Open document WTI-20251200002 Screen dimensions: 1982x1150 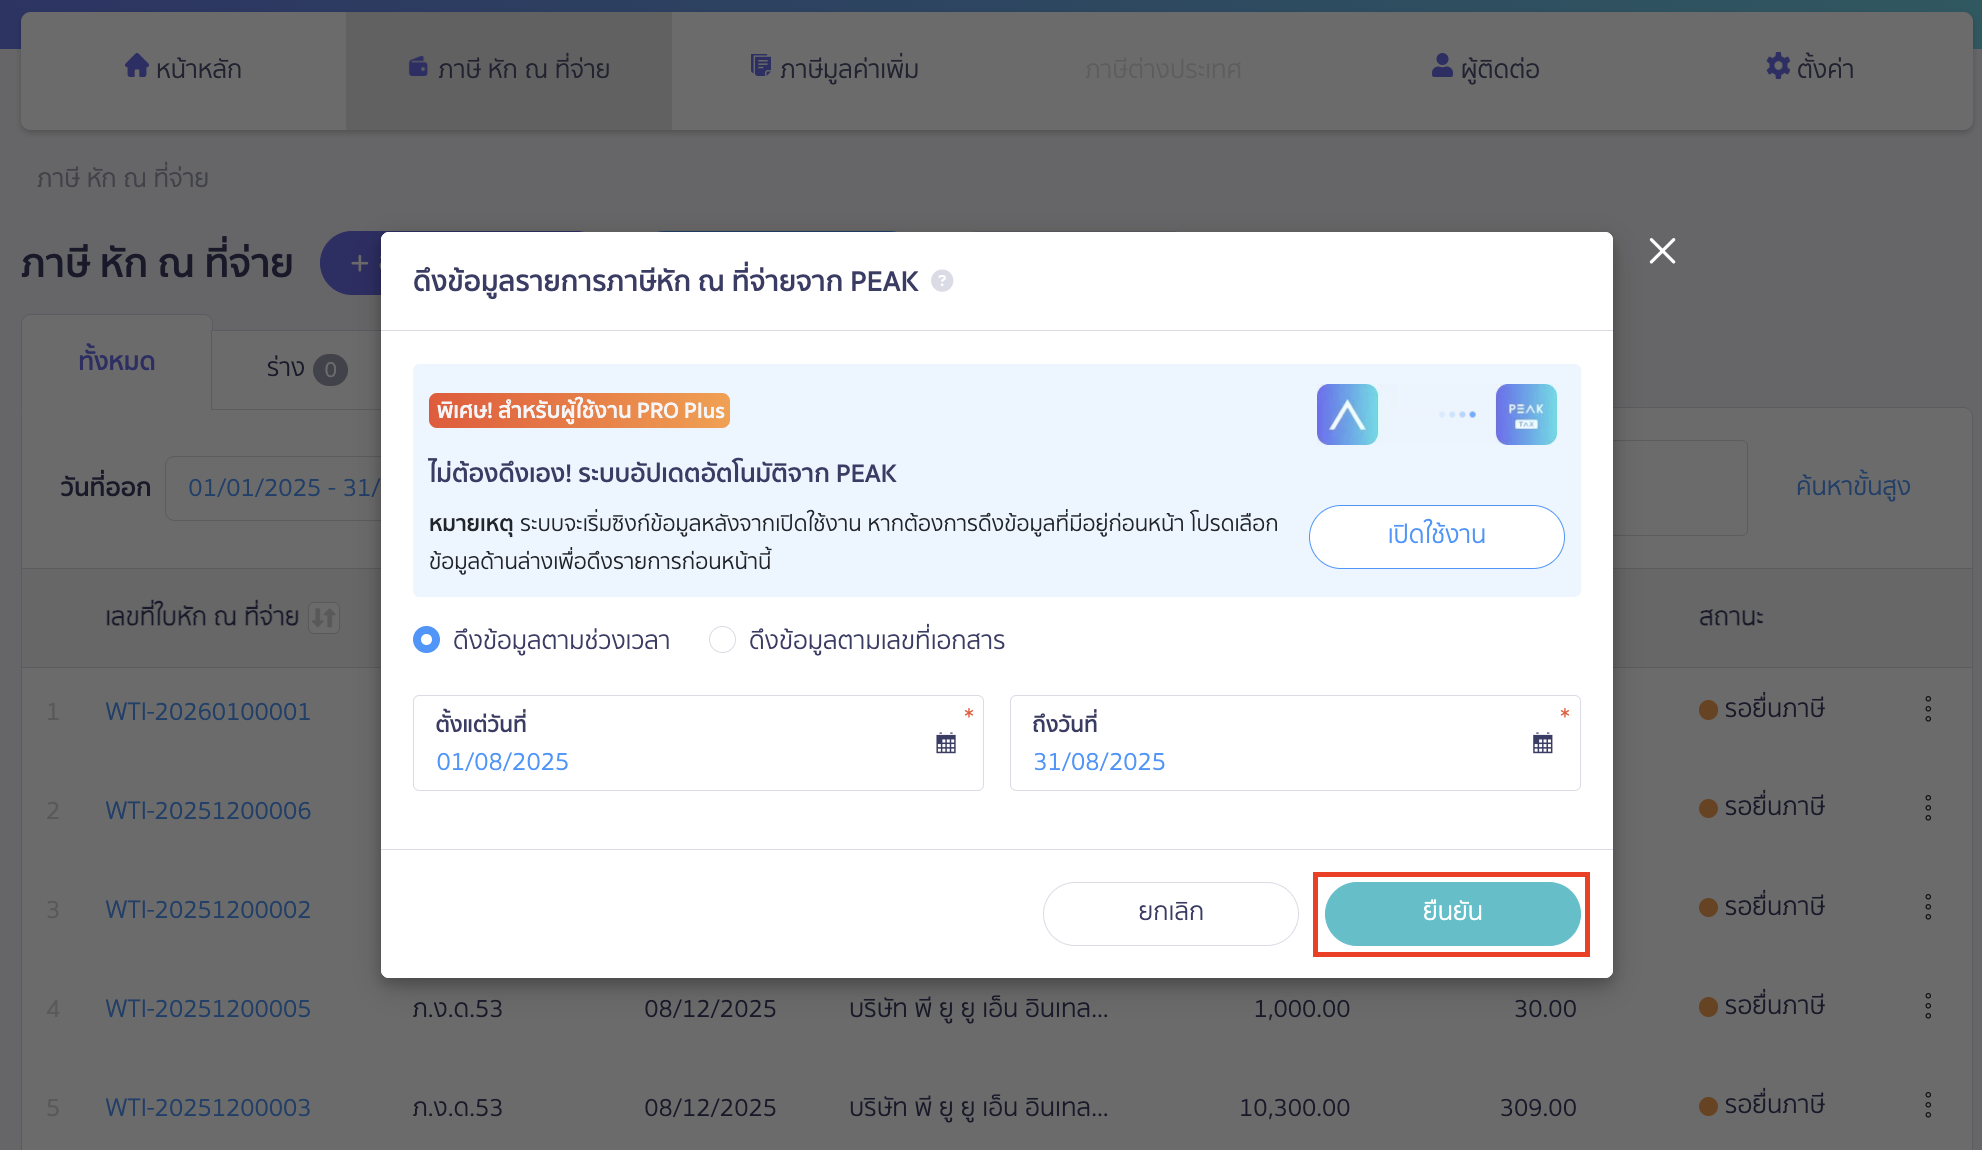(x=208, y=909)
